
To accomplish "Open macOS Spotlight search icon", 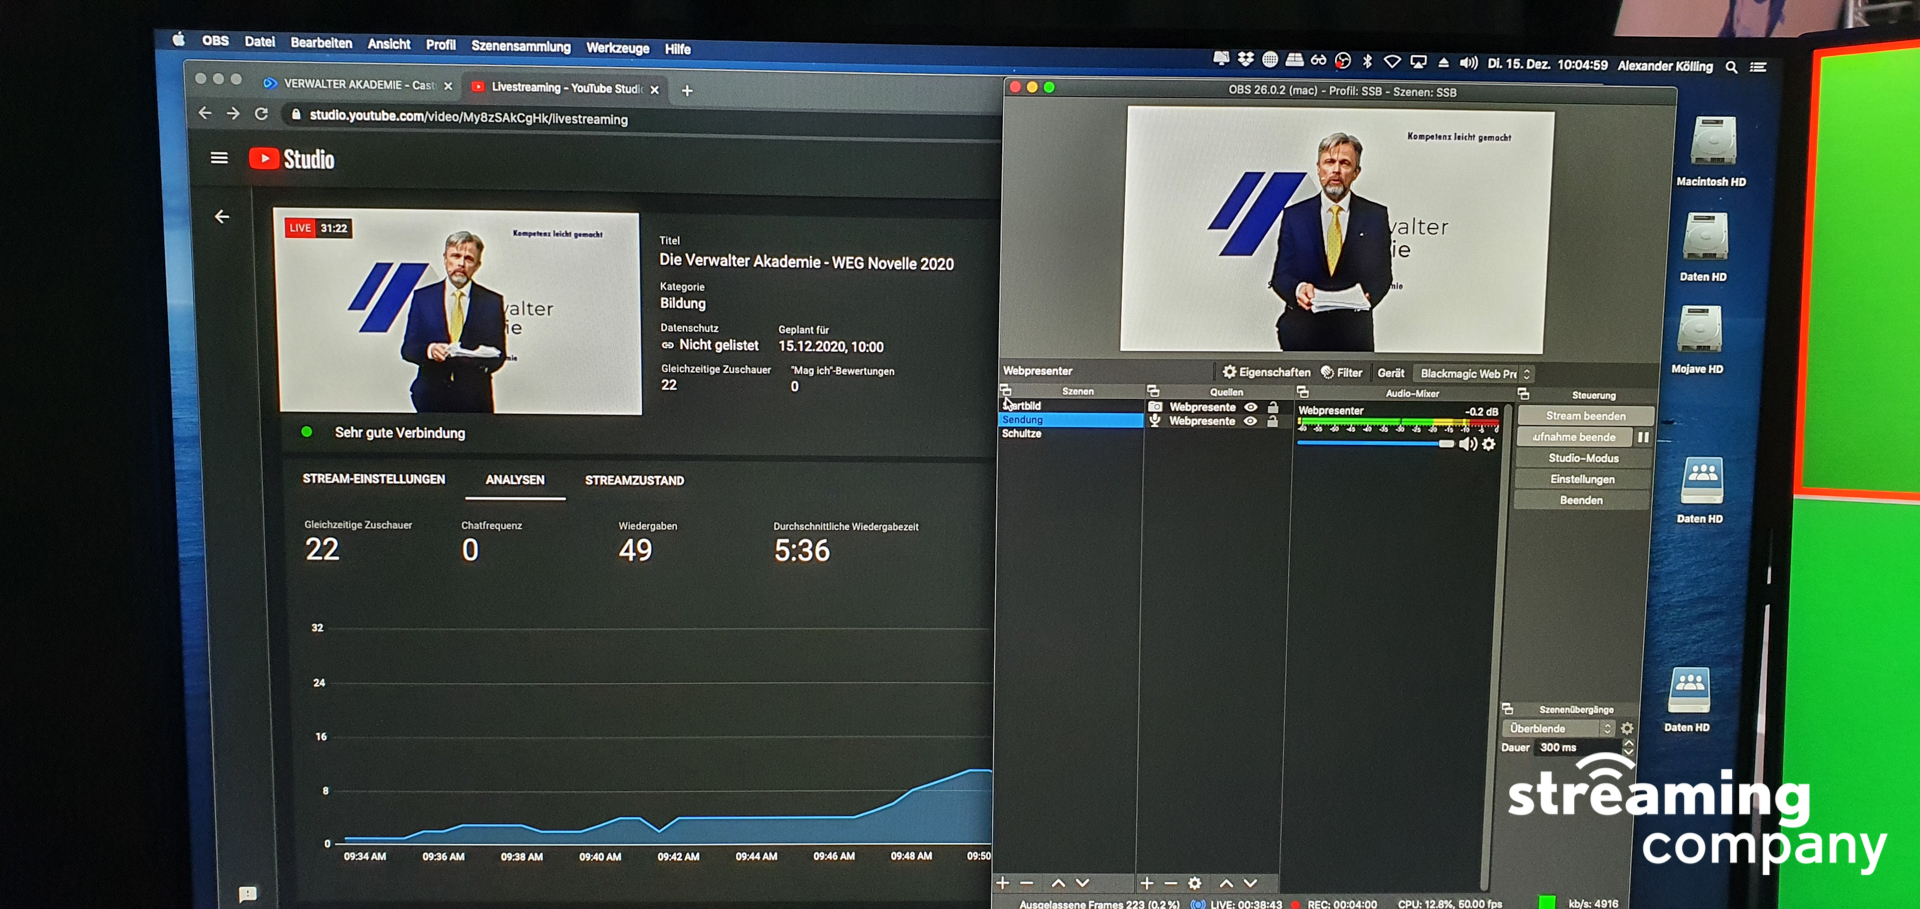I will pyautogui.click(x=1731, y=67).
